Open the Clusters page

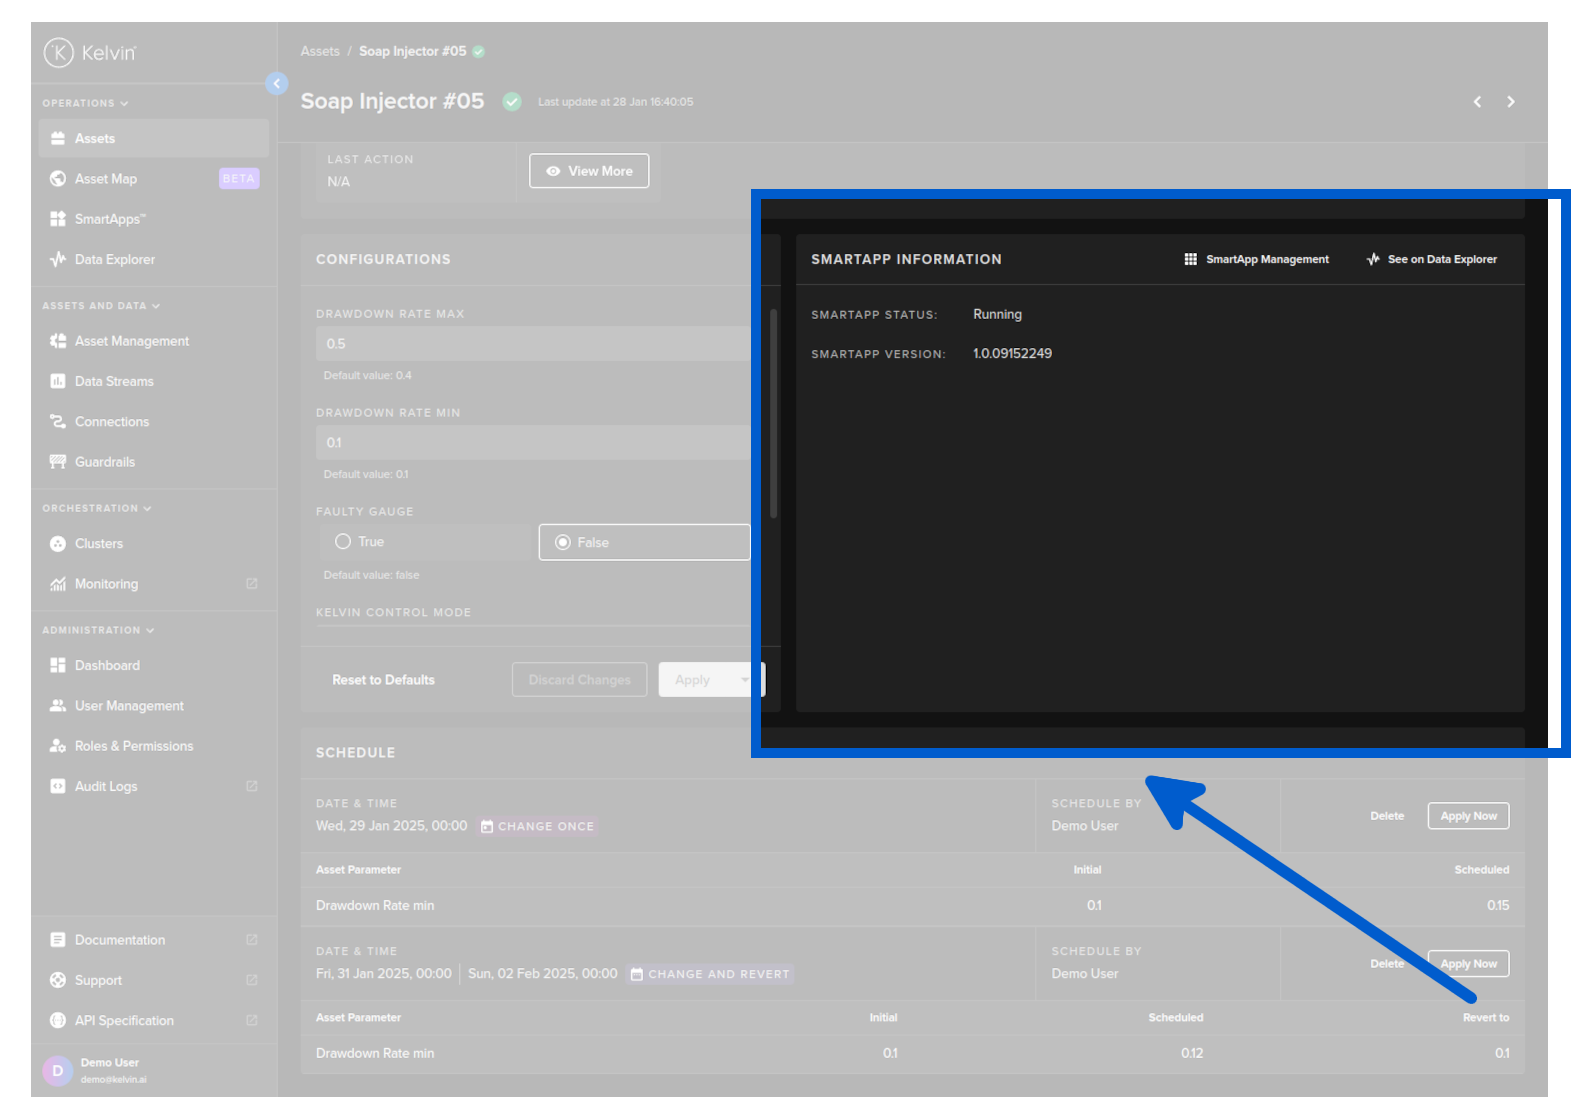99,543
